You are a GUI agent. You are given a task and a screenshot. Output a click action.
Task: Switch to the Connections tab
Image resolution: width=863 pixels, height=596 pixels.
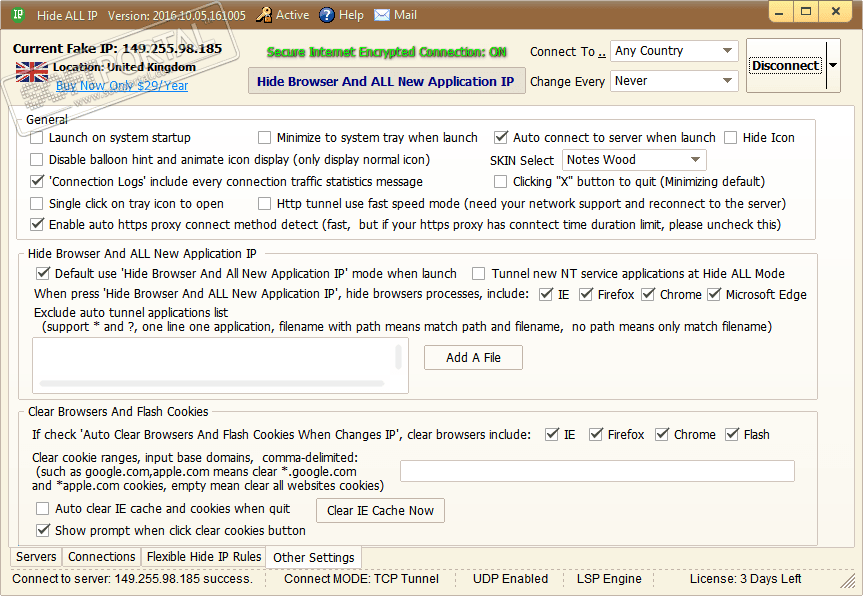[101, 556]
